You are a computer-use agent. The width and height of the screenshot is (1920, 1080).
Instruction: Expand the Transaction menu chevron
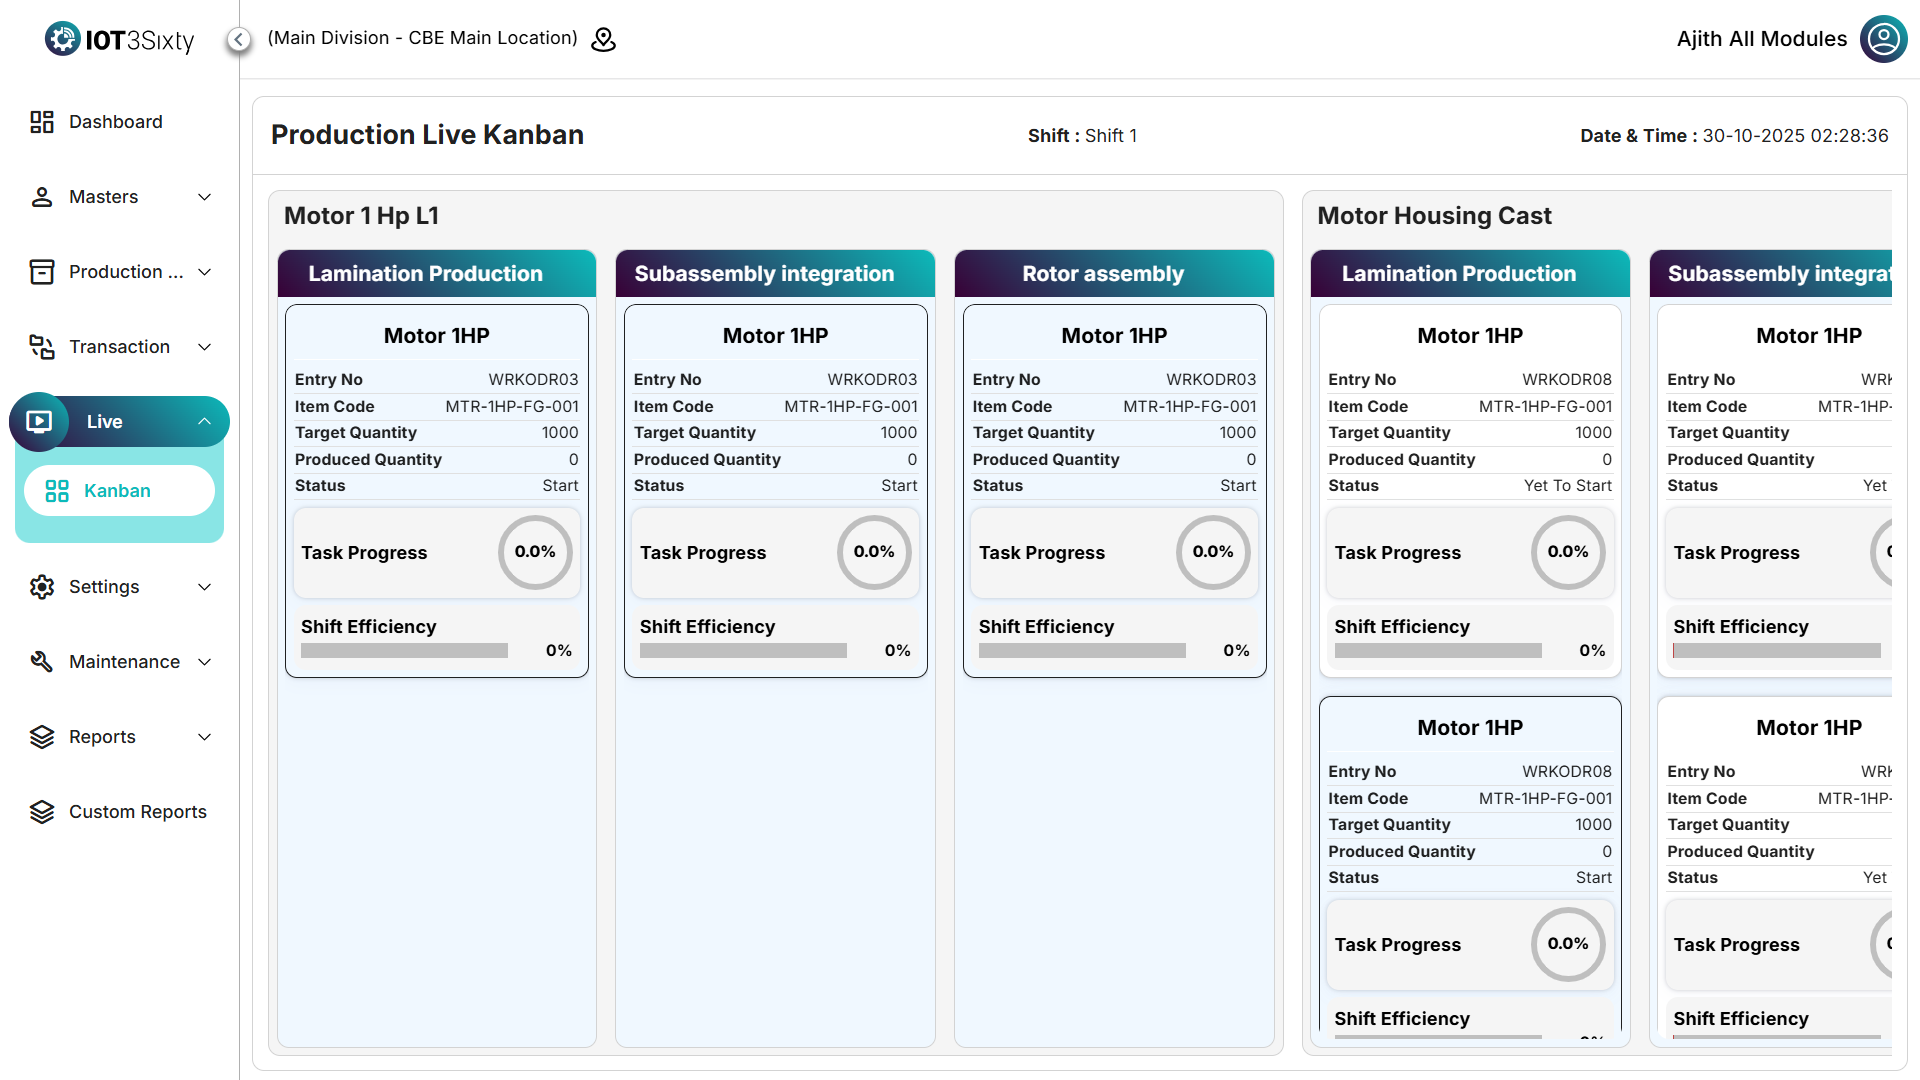pyautogui.click(x=205, y=347)
